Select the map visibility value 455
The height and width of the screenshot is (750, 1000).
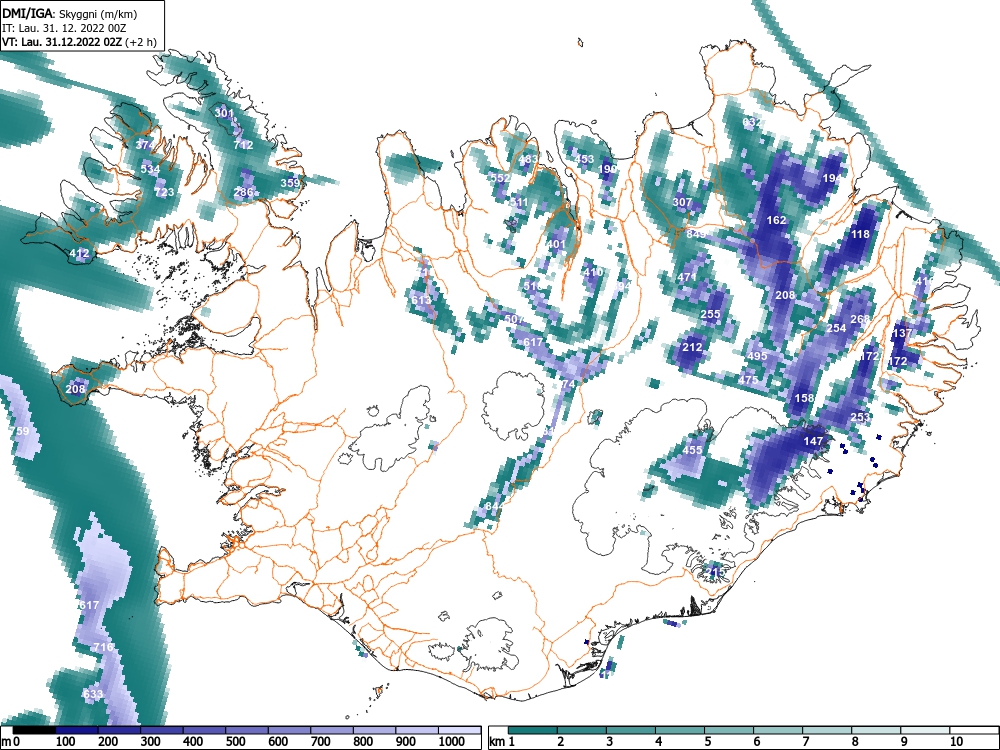pos(692,450)
